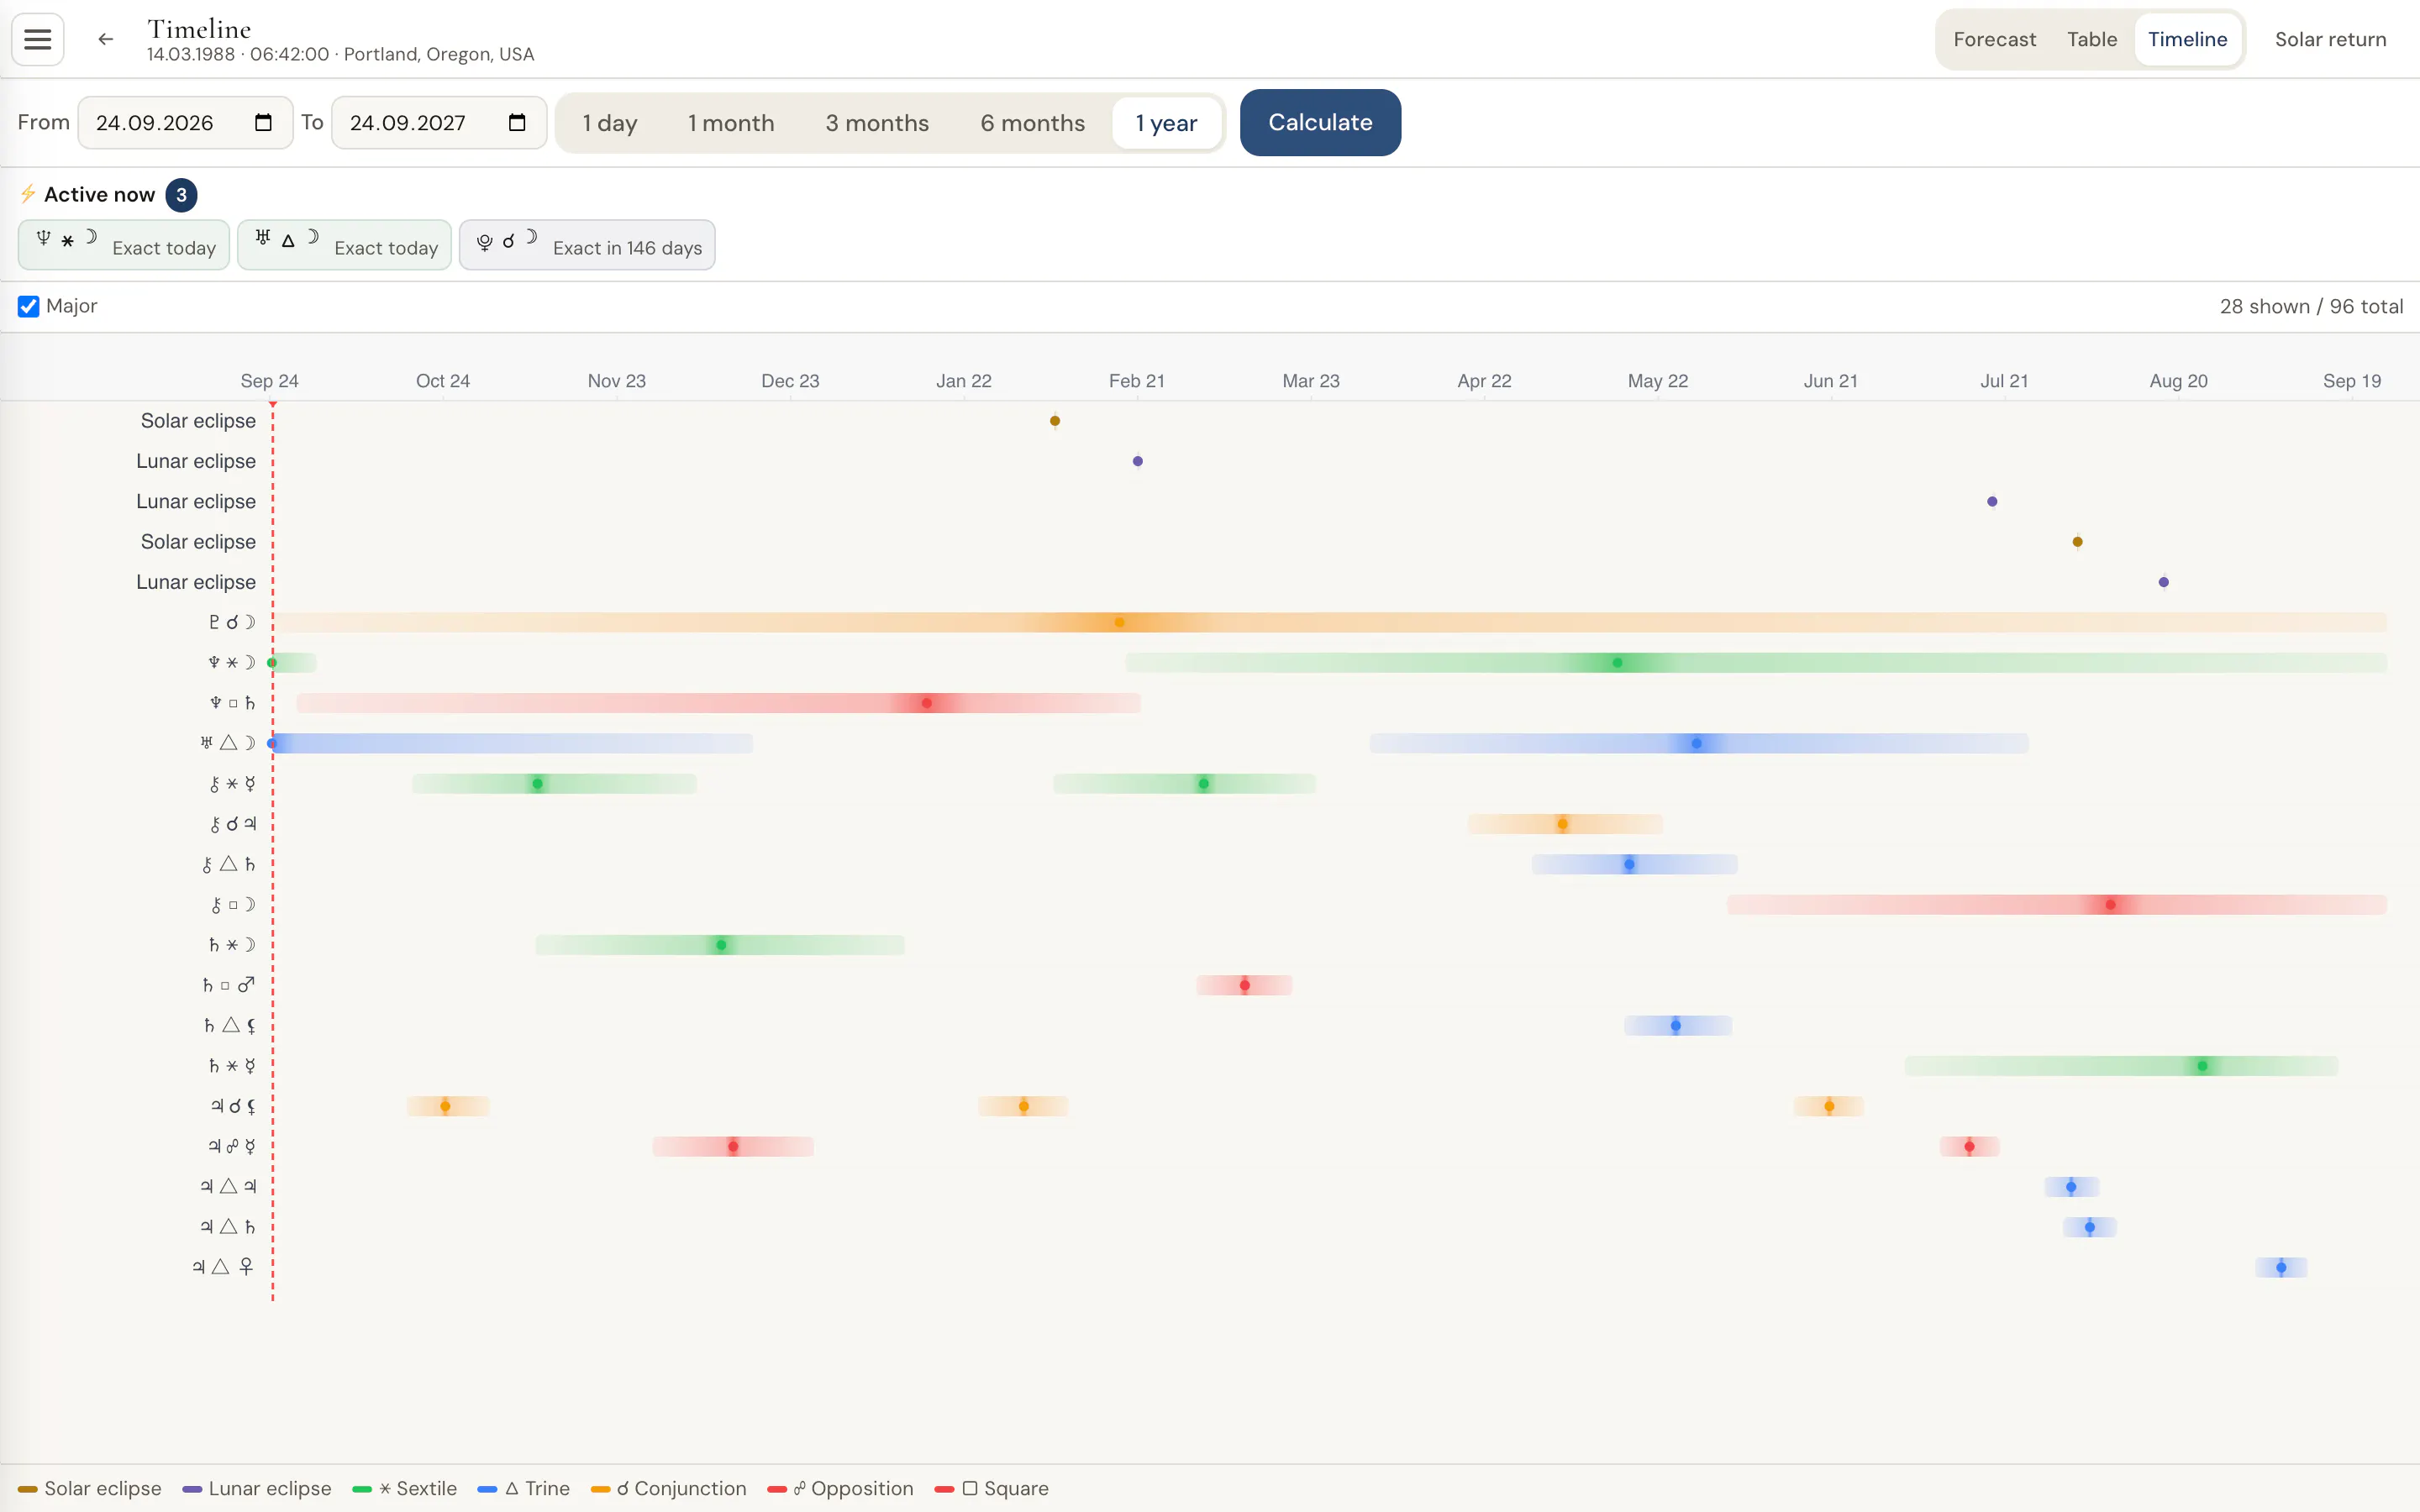Click Jupiter trine Saturn blue exact dot
Screen dimensions: 2420x1512
2090,1227
